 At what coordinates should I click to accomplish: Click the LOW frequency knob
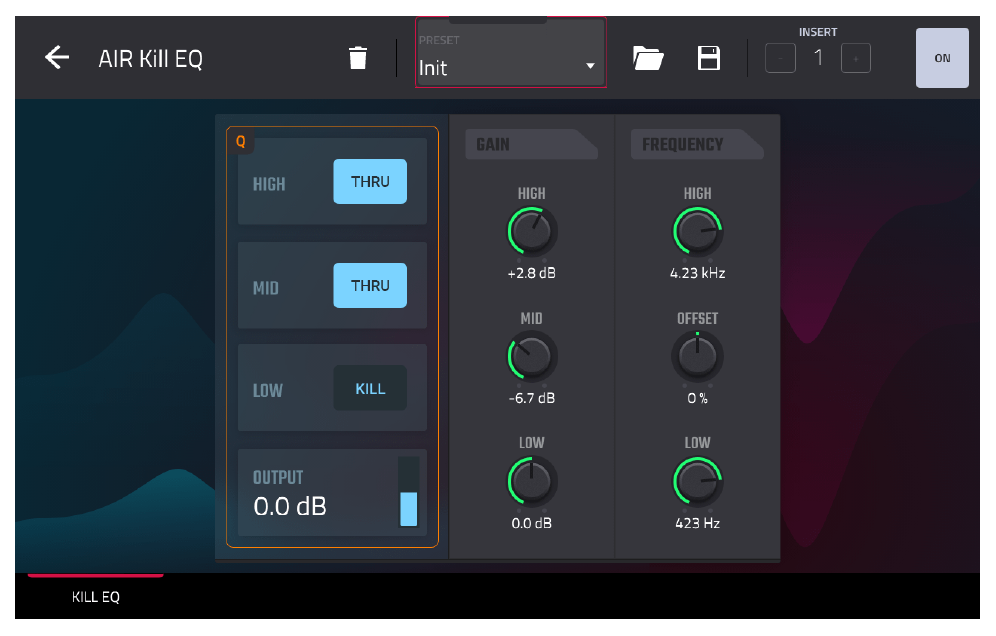tap(697, 481)
